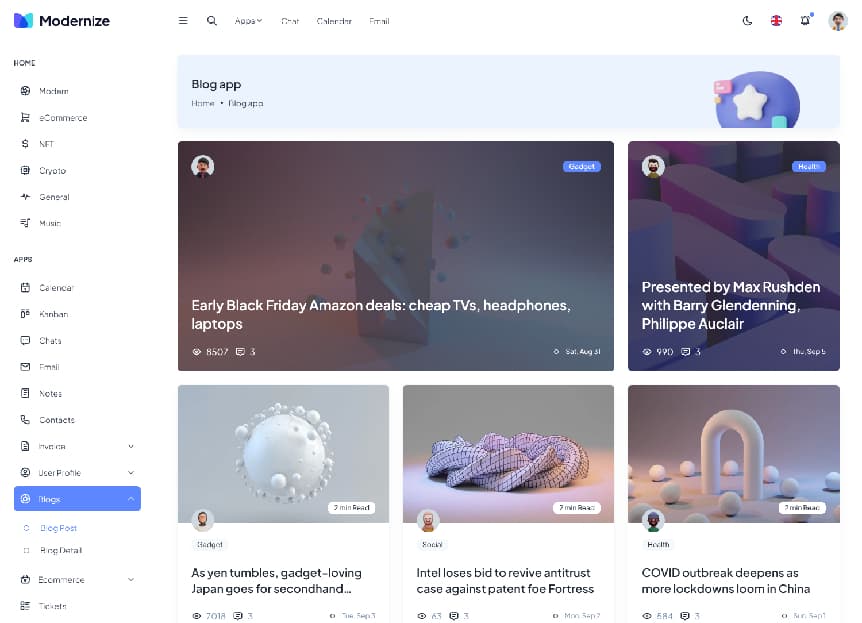
Task: Open the Intel antitrust blog post title
Action: click(x=505, y=581)
